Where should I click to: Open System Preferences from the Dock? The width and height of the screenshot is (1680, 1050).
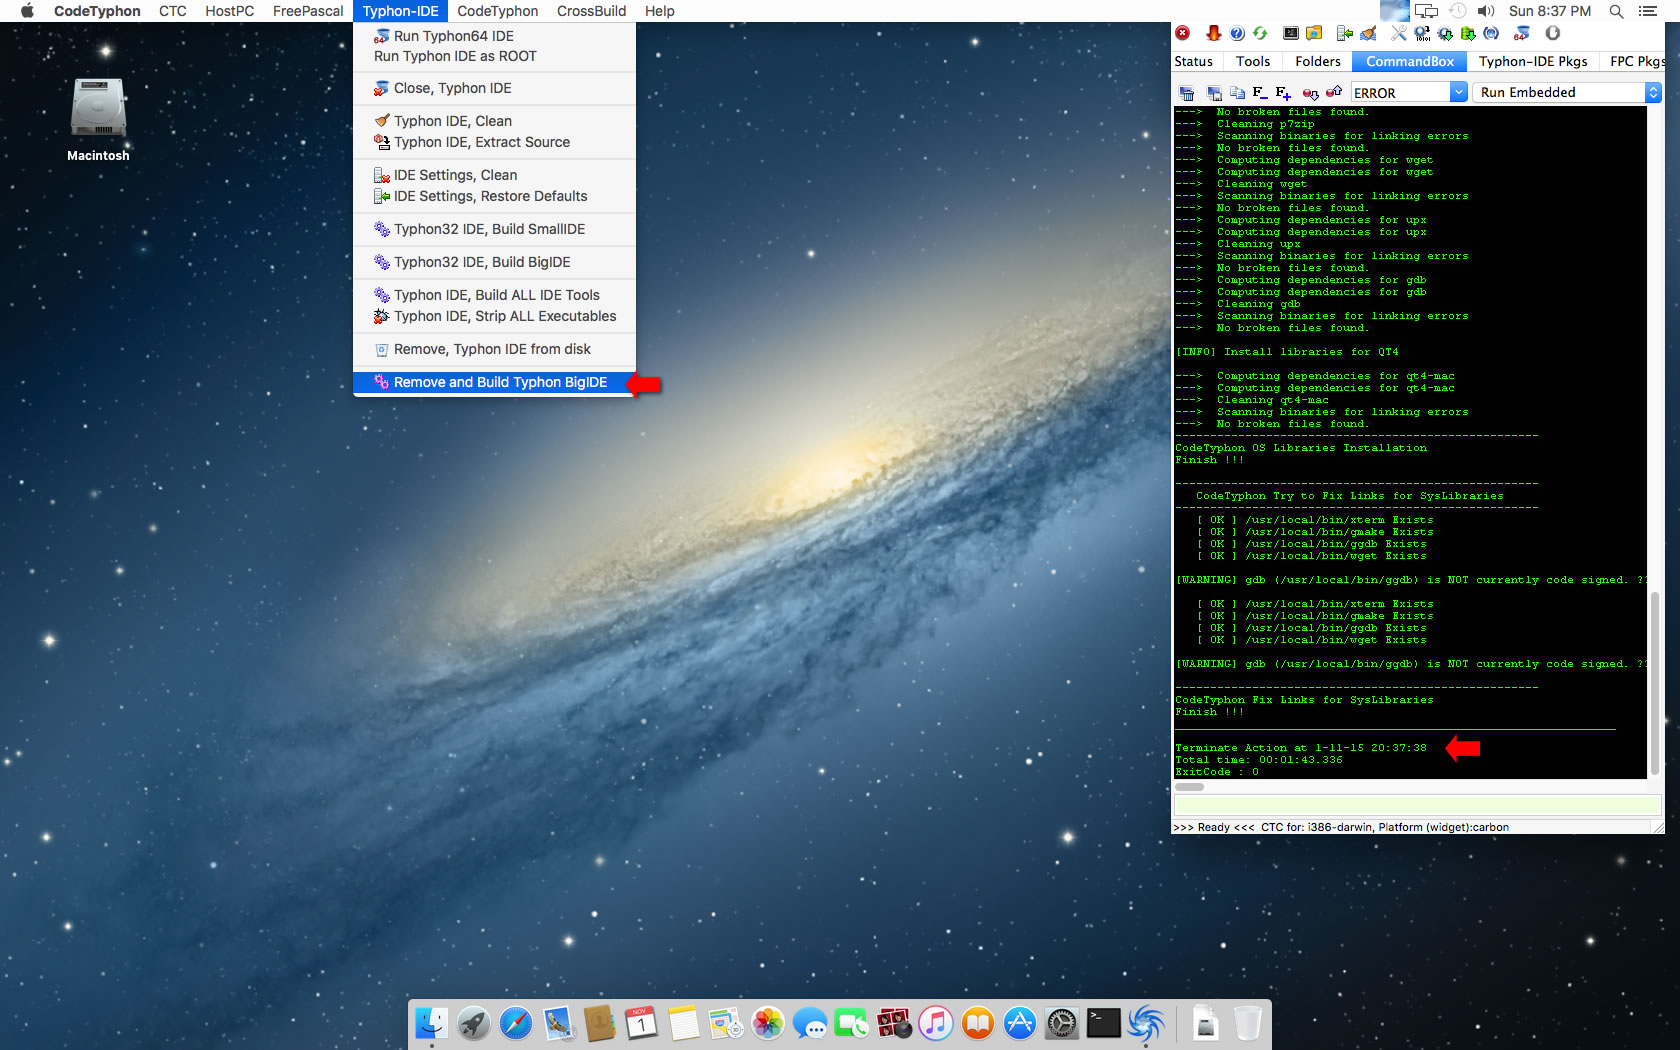point(1062,1023)
